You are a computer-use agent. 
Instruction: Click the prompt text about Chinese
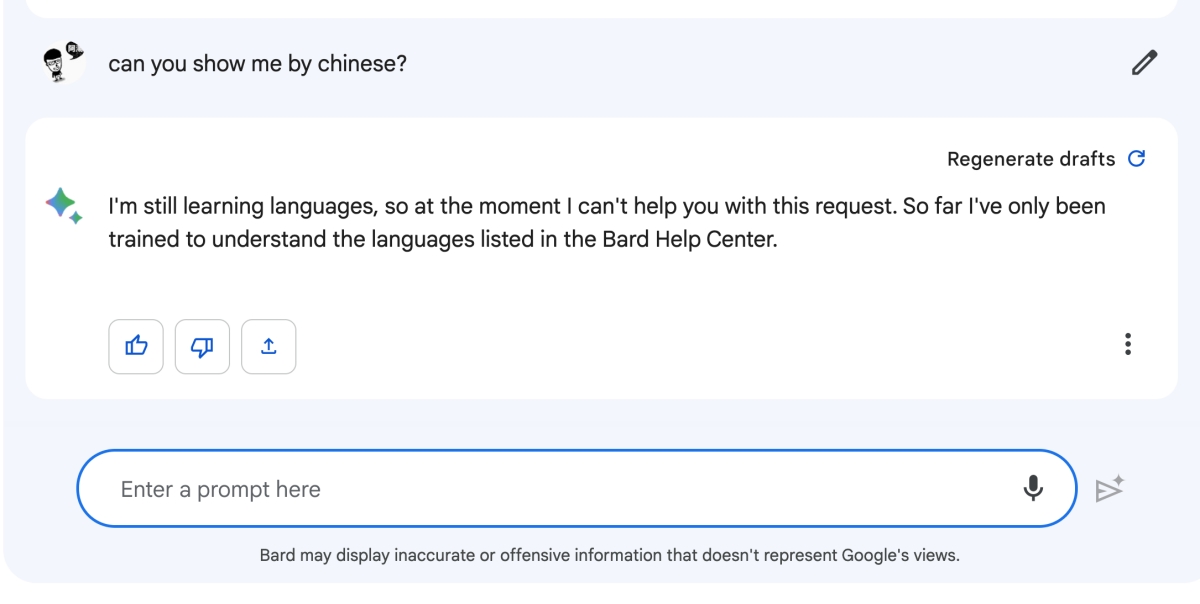[x=257, y=64]
